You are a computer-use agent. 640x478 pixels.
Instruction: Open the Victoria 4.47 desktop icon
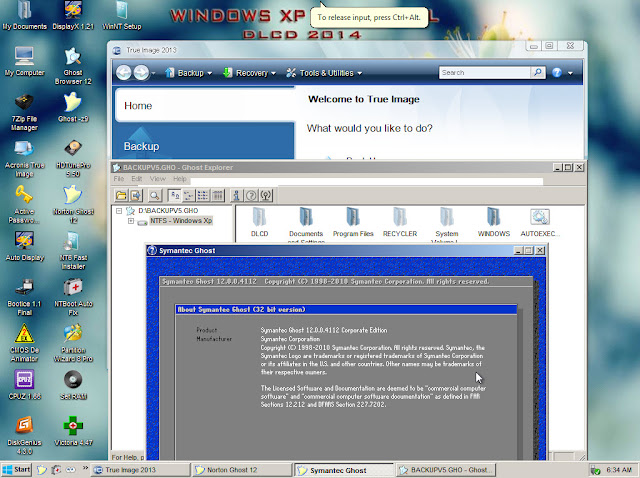click(73, 431)
